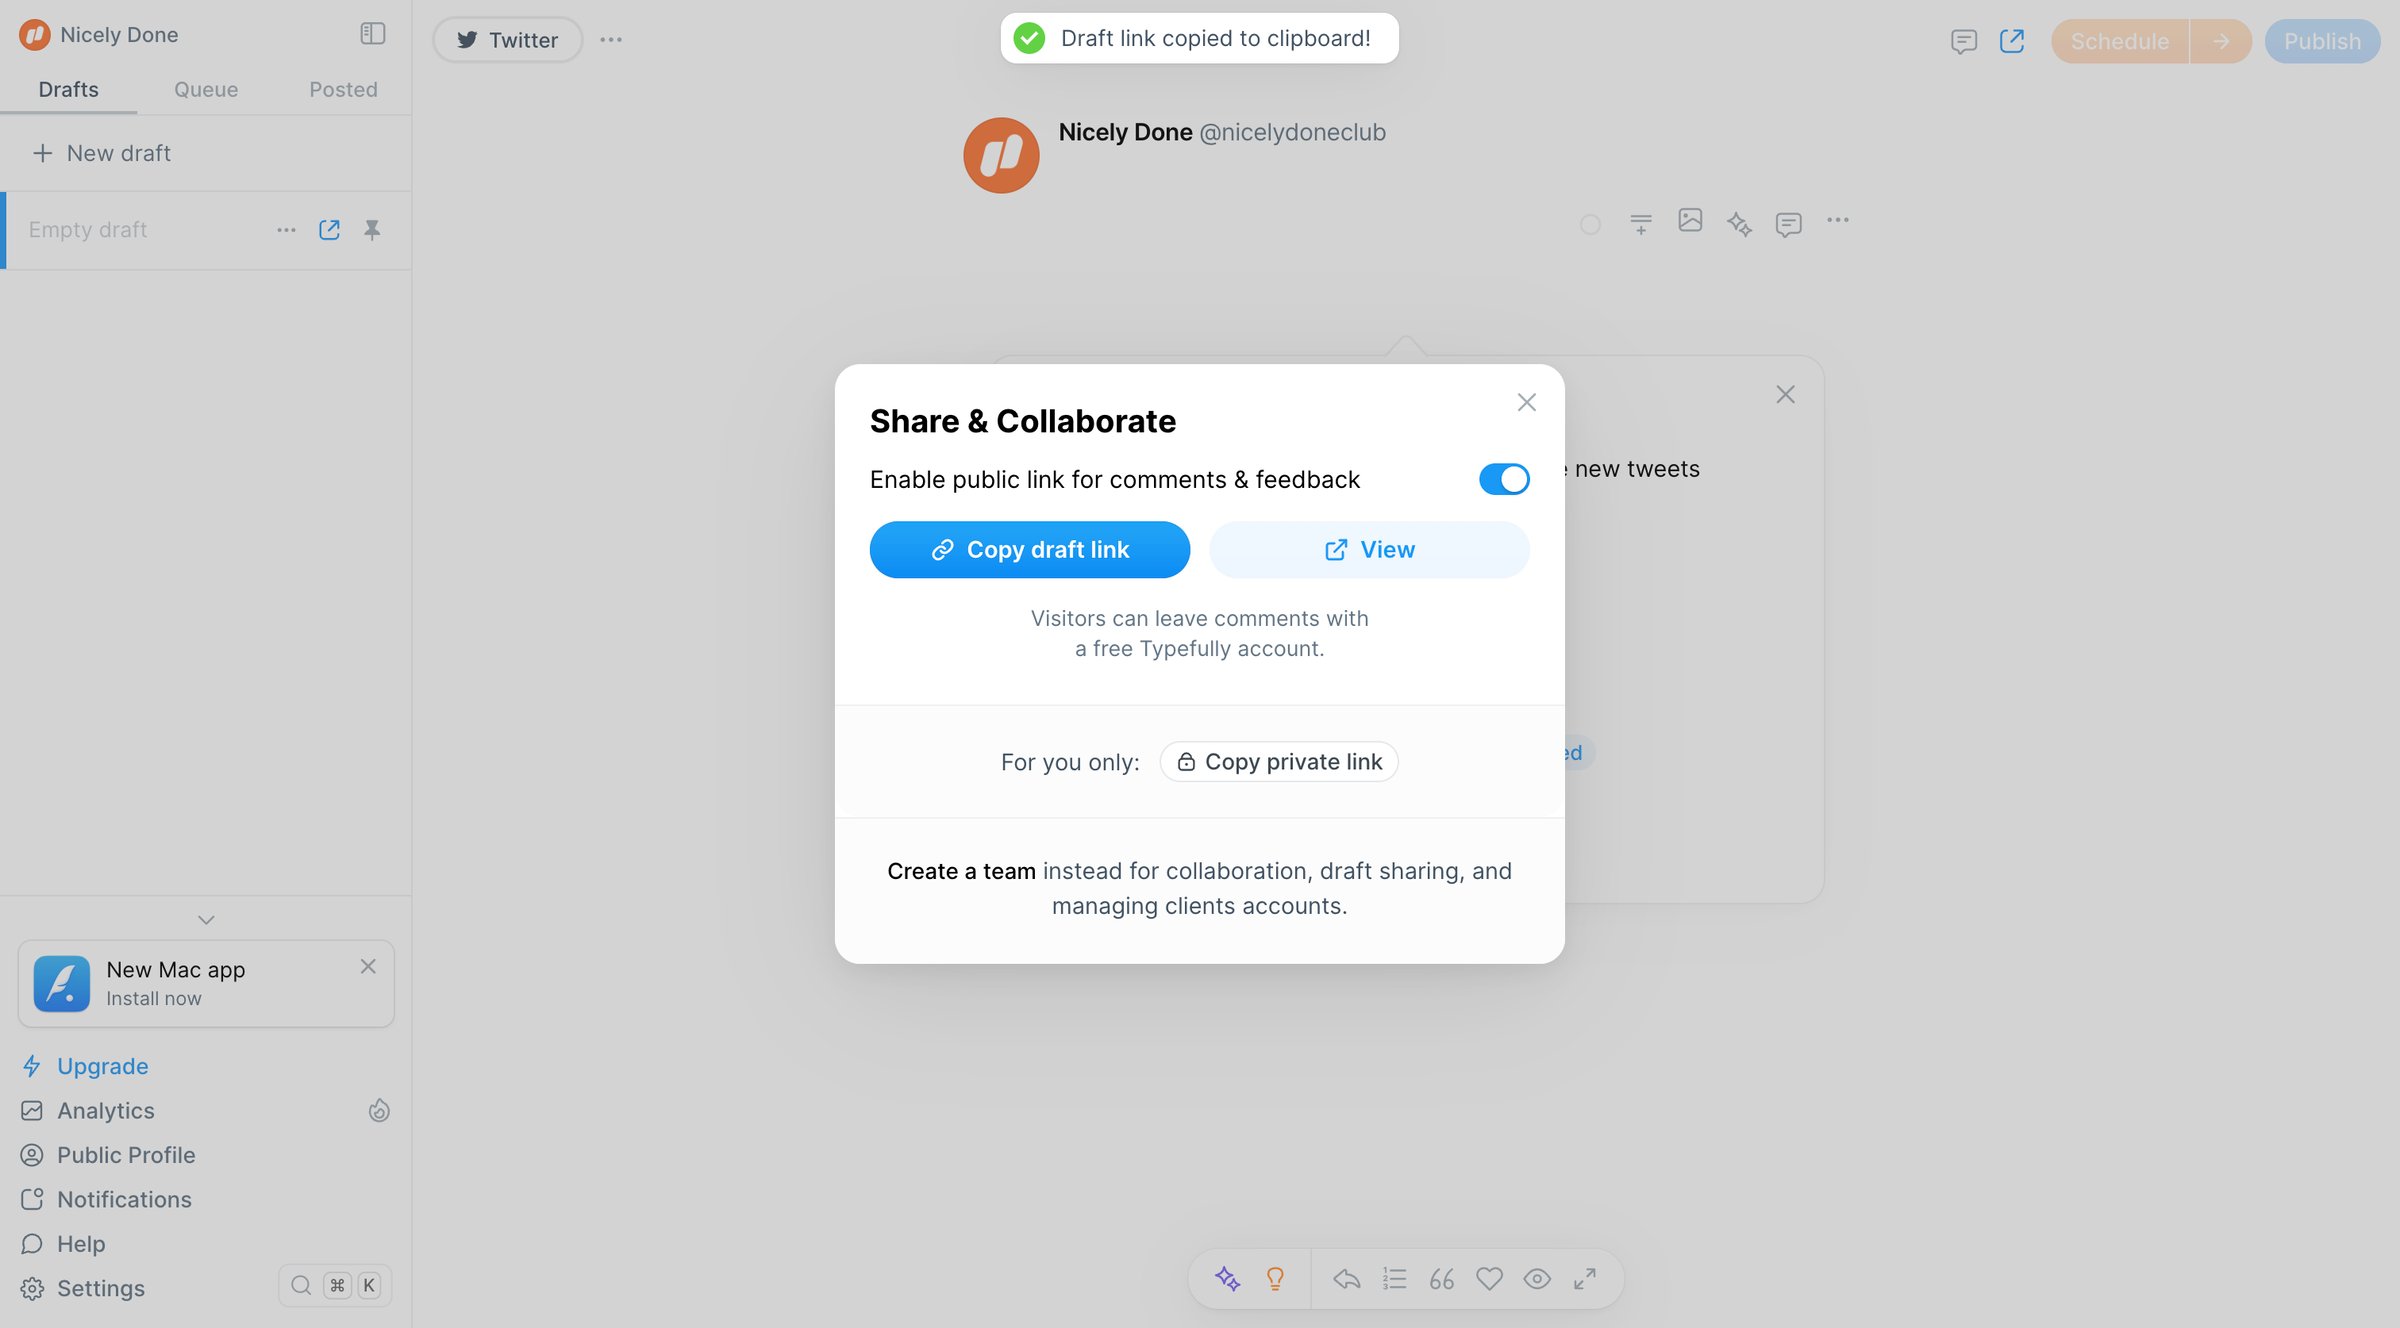Open schedule options arrow

pos(2221,41)
